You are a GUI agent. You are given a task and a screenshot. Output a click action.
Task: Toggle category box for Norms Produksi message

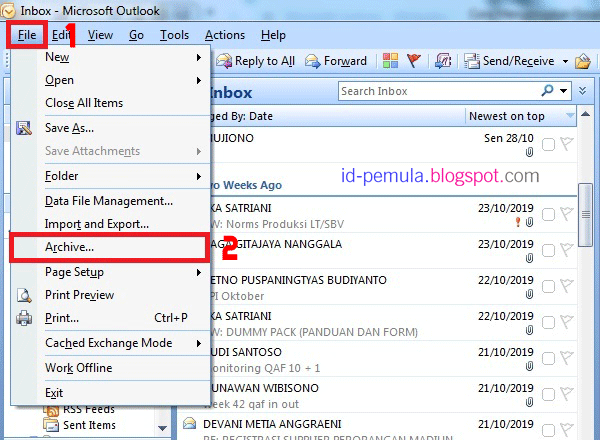click(x=548, y=215)
